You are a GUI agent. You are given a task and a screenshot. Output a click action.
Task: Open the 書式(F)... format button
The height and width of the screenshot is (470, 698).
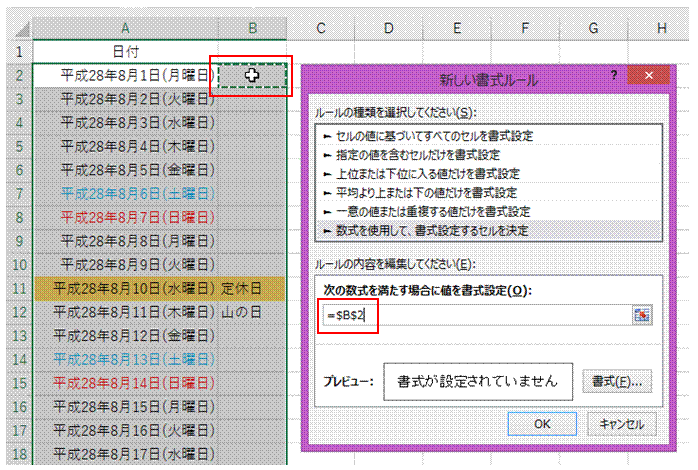coord(617,381)
